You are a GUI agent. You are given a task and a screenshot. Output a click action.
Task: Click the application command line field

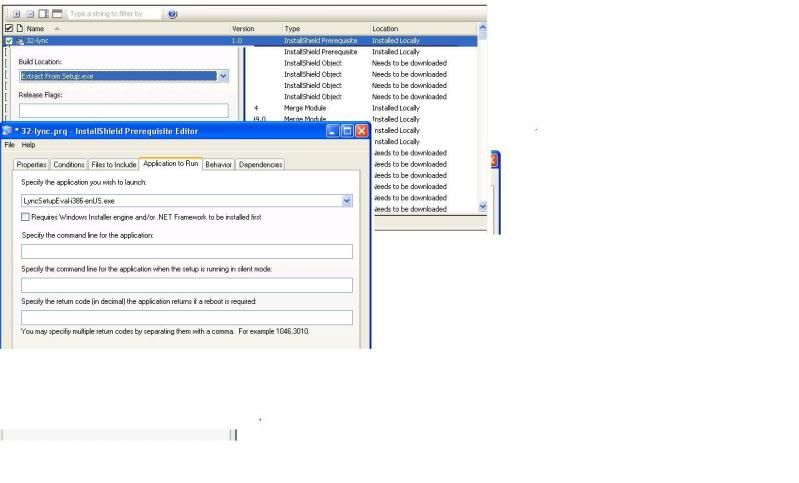(x=187, y=251)
